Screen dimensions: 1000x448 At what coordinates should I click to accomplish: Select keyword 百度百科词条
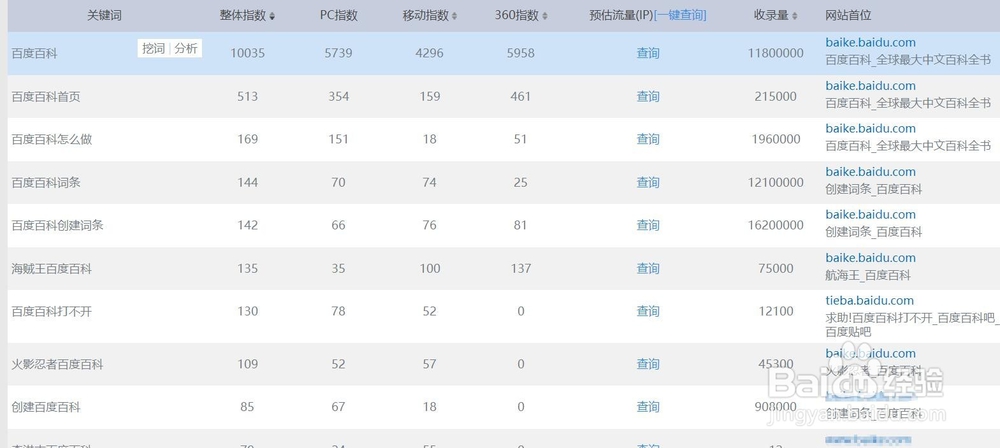pos(46,183)
